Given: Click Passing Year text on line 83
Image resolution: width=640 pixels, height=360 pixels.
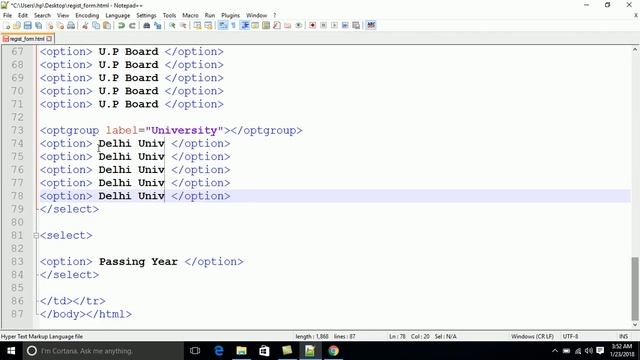Looking at the screenshot, I should [x=138, y=262].
